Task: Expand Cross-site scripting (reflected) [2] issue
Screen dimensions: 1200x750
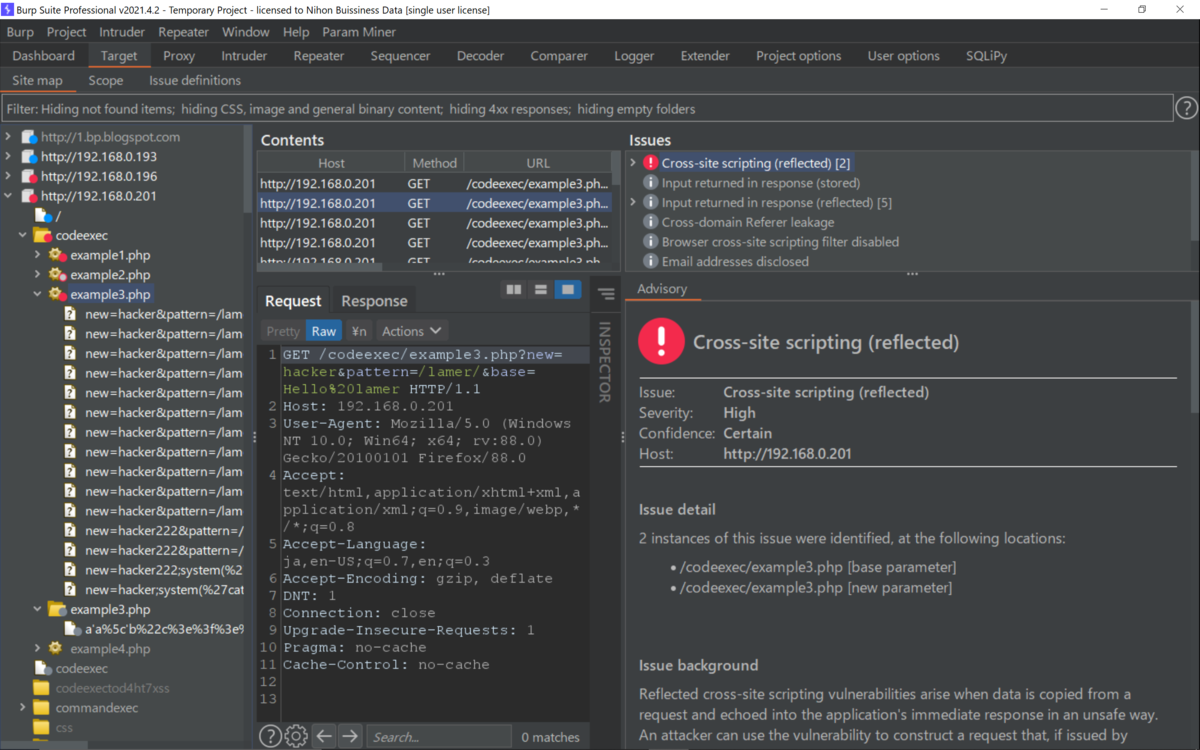Action: pos(633,163)
